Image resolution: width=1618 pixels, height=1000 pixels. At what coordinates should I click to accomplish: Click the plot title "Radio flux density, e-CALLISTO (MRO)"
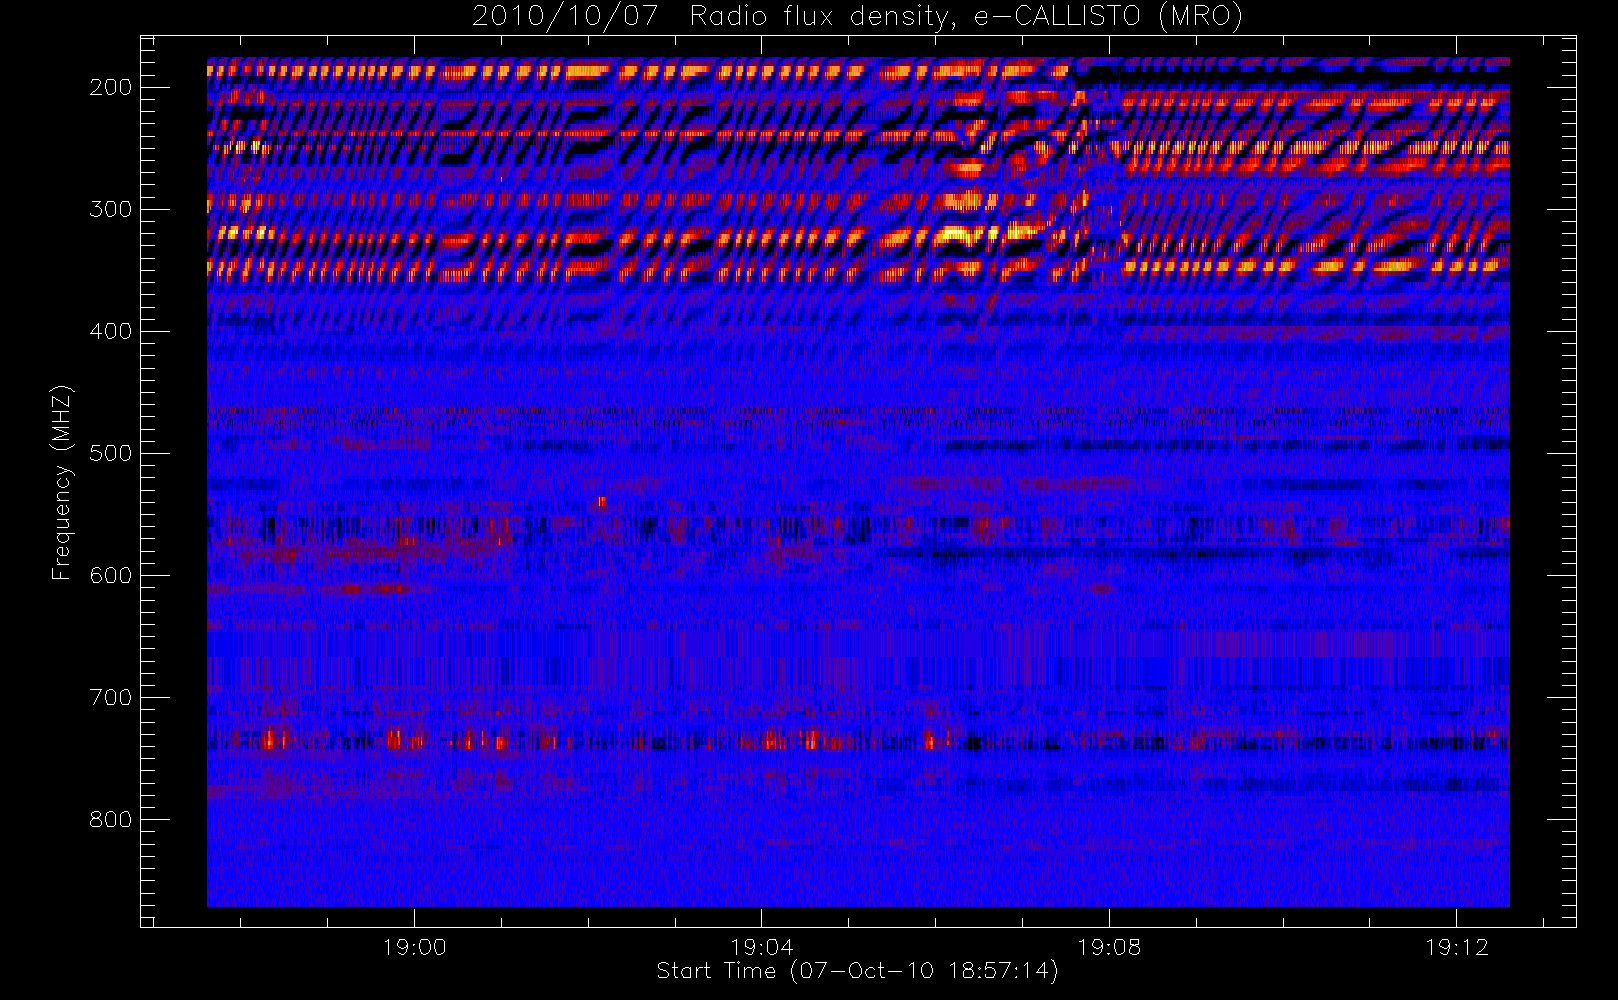tap(967, 16)
